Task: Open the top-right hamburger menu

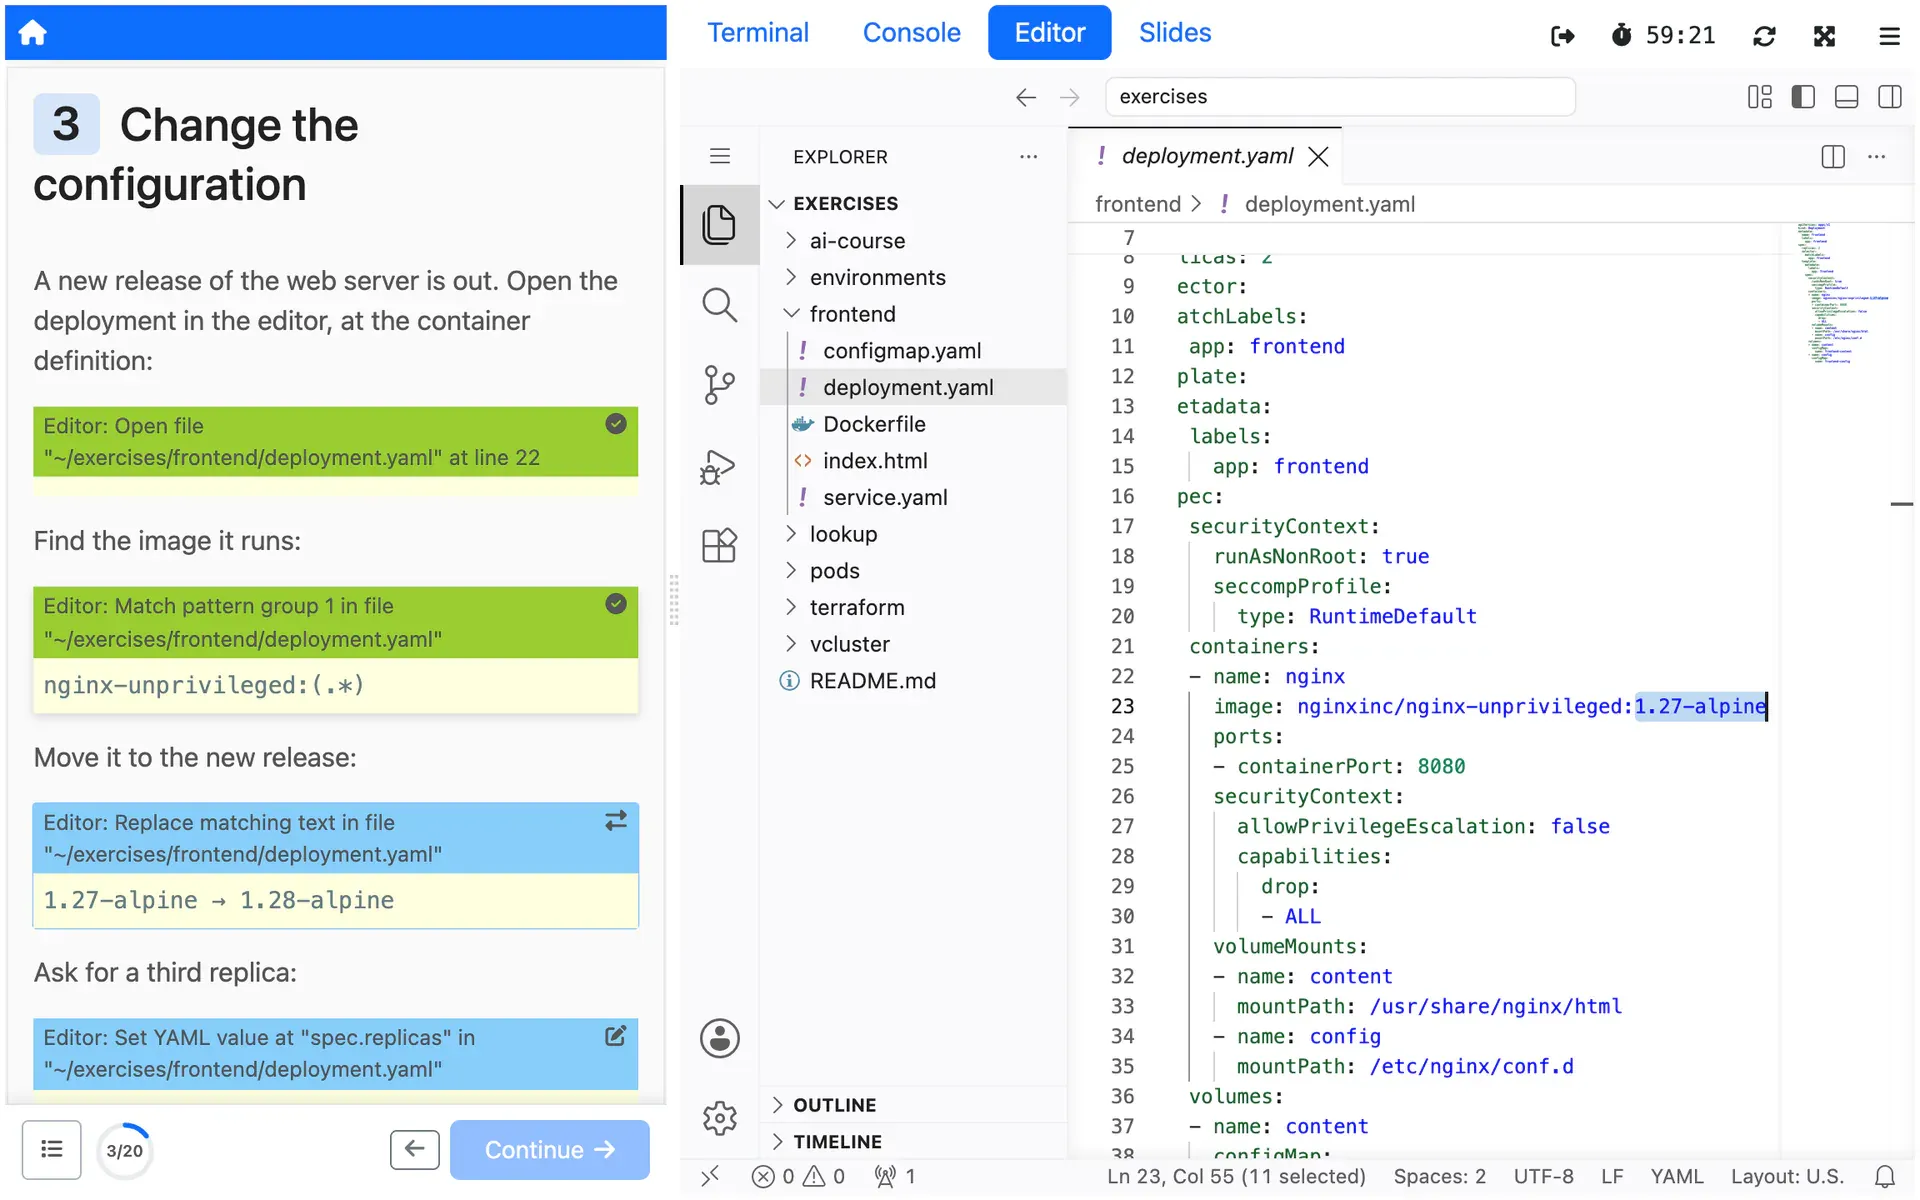Action: (x=1889, y=36)
